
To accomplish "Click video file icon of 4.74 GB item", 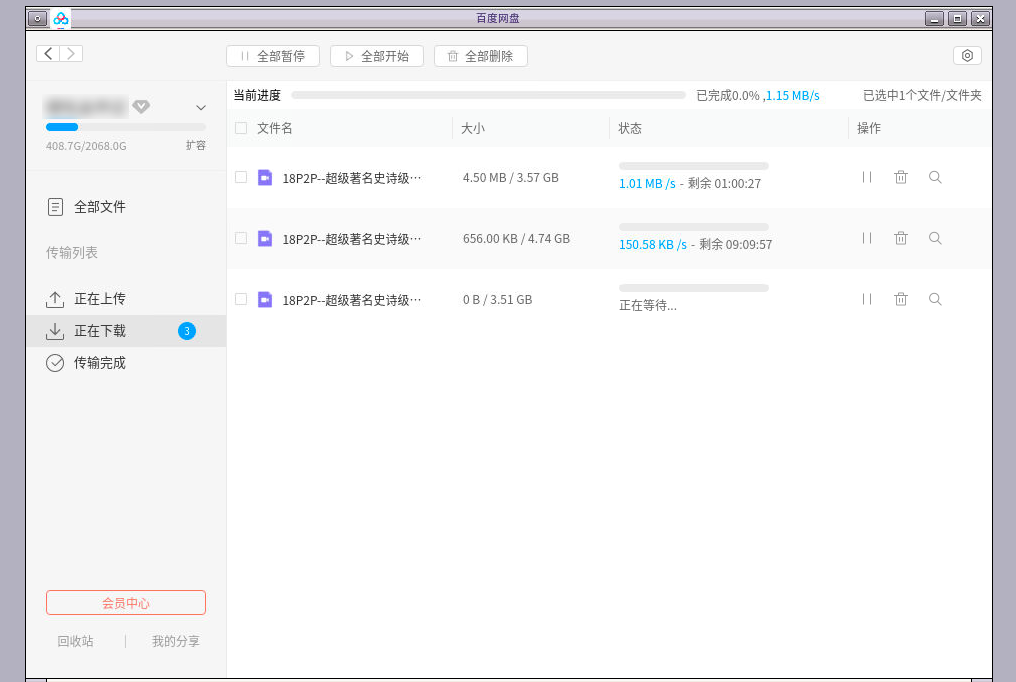I will point(265,238).
